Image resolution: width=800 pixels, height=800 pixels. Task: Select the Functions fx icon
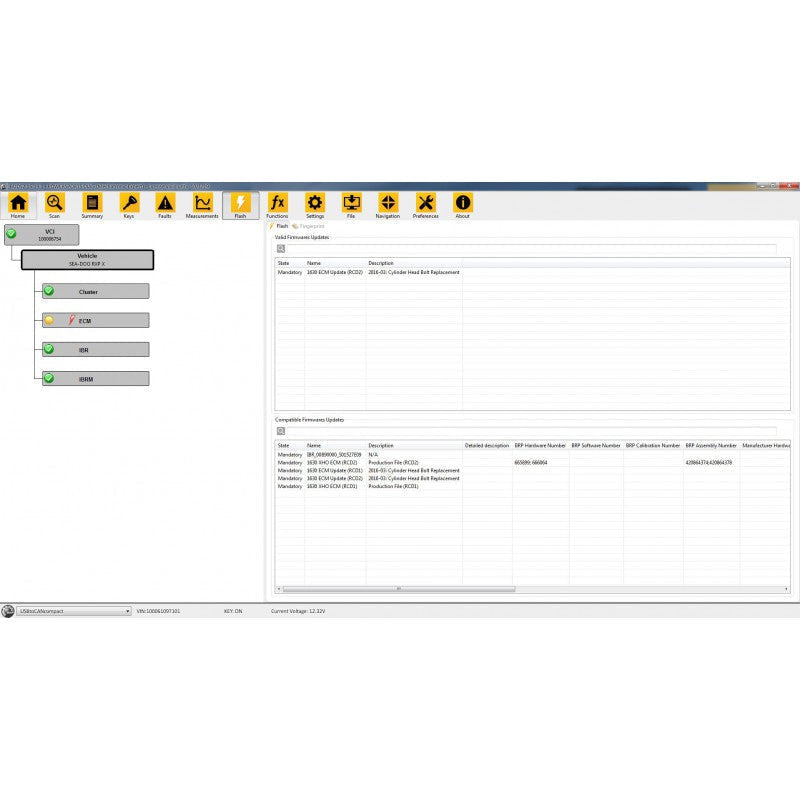[x=277, y=203]
